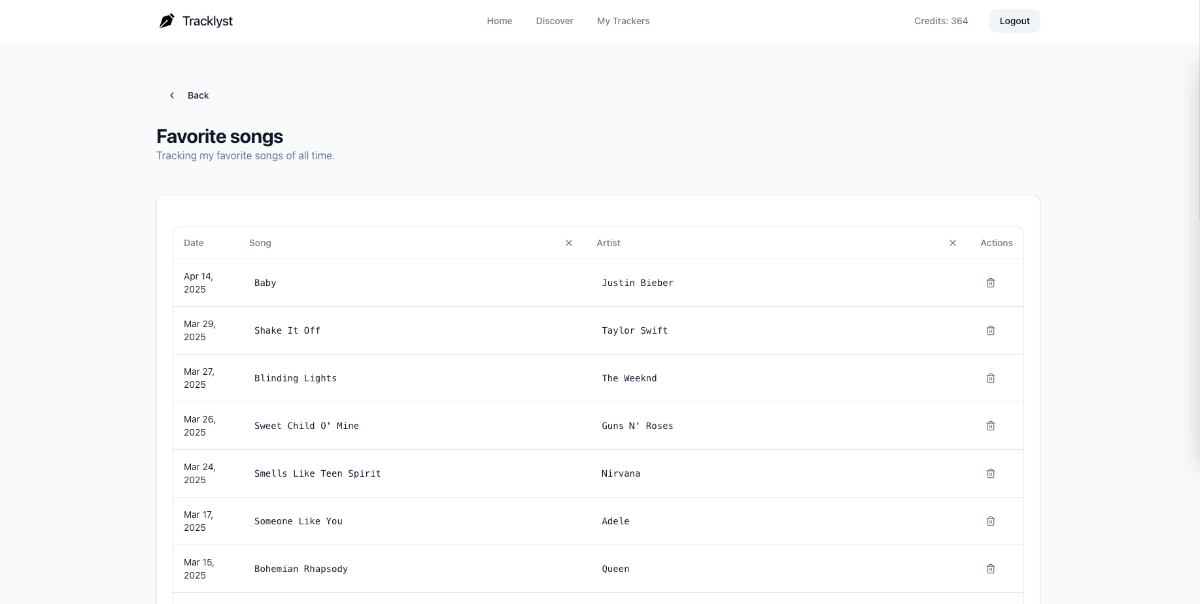This screenshot has width=1200, height=604.
Task: Click the Mar 24, 2025 date
Action: pos(199,474)
